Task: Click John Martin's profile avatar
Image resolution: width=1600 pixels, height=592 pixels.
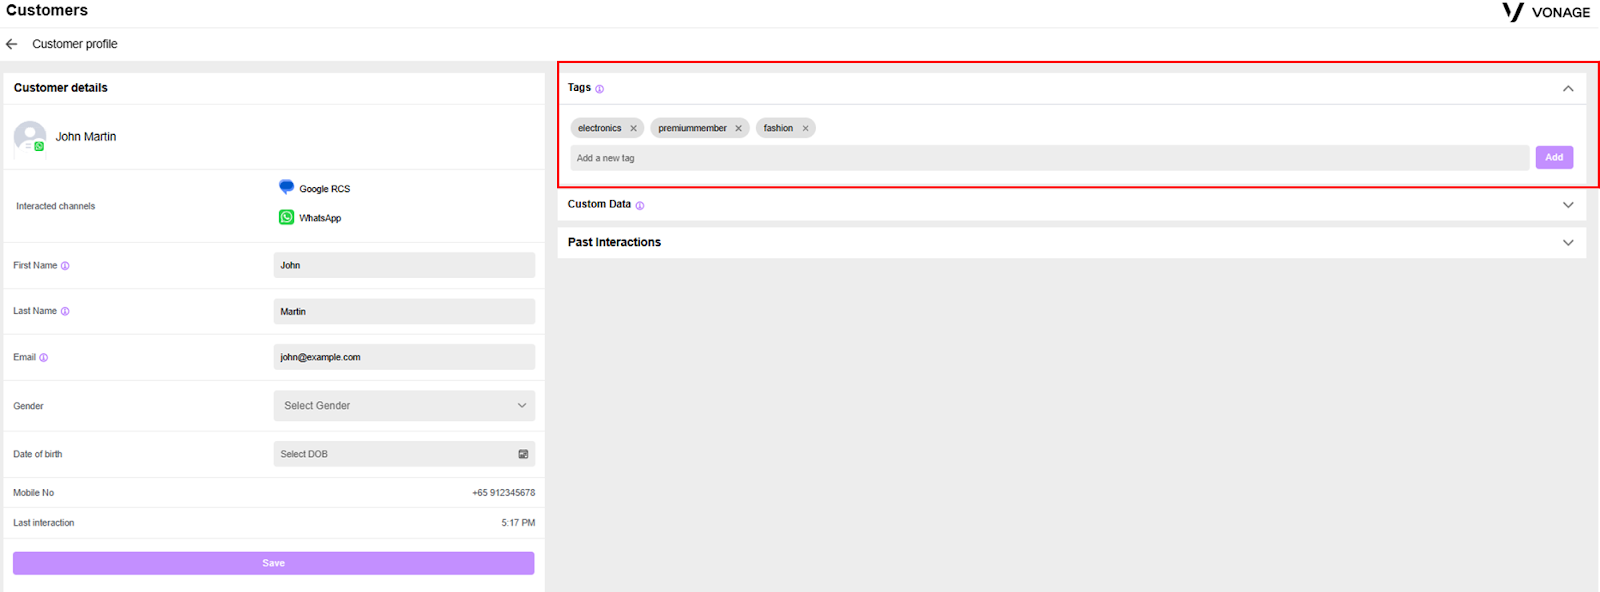Action: (30, 137)
